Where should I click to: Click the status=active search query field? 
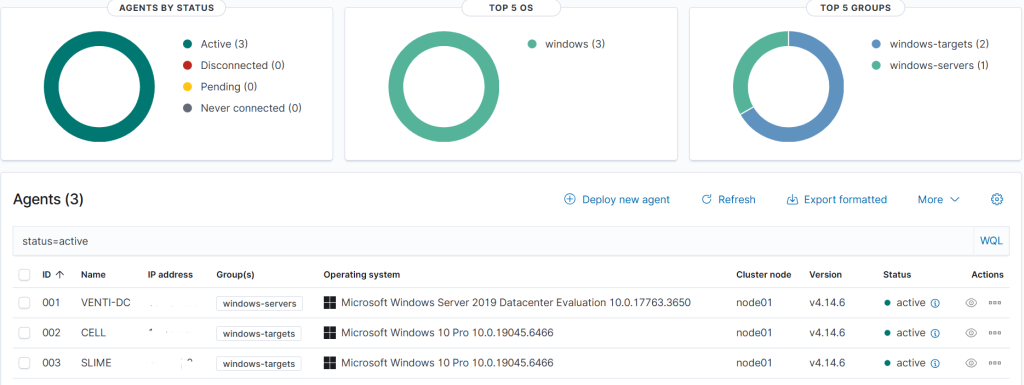(x=493, y=241)
